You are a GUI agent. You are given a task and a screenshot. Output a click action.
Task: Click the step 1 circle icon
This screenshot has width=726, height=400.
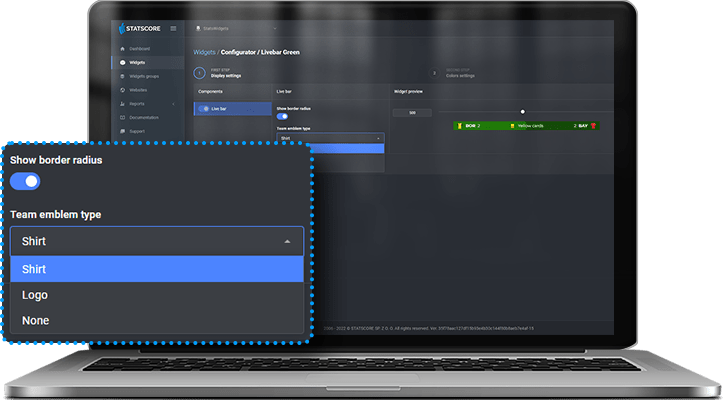(199, 73)
